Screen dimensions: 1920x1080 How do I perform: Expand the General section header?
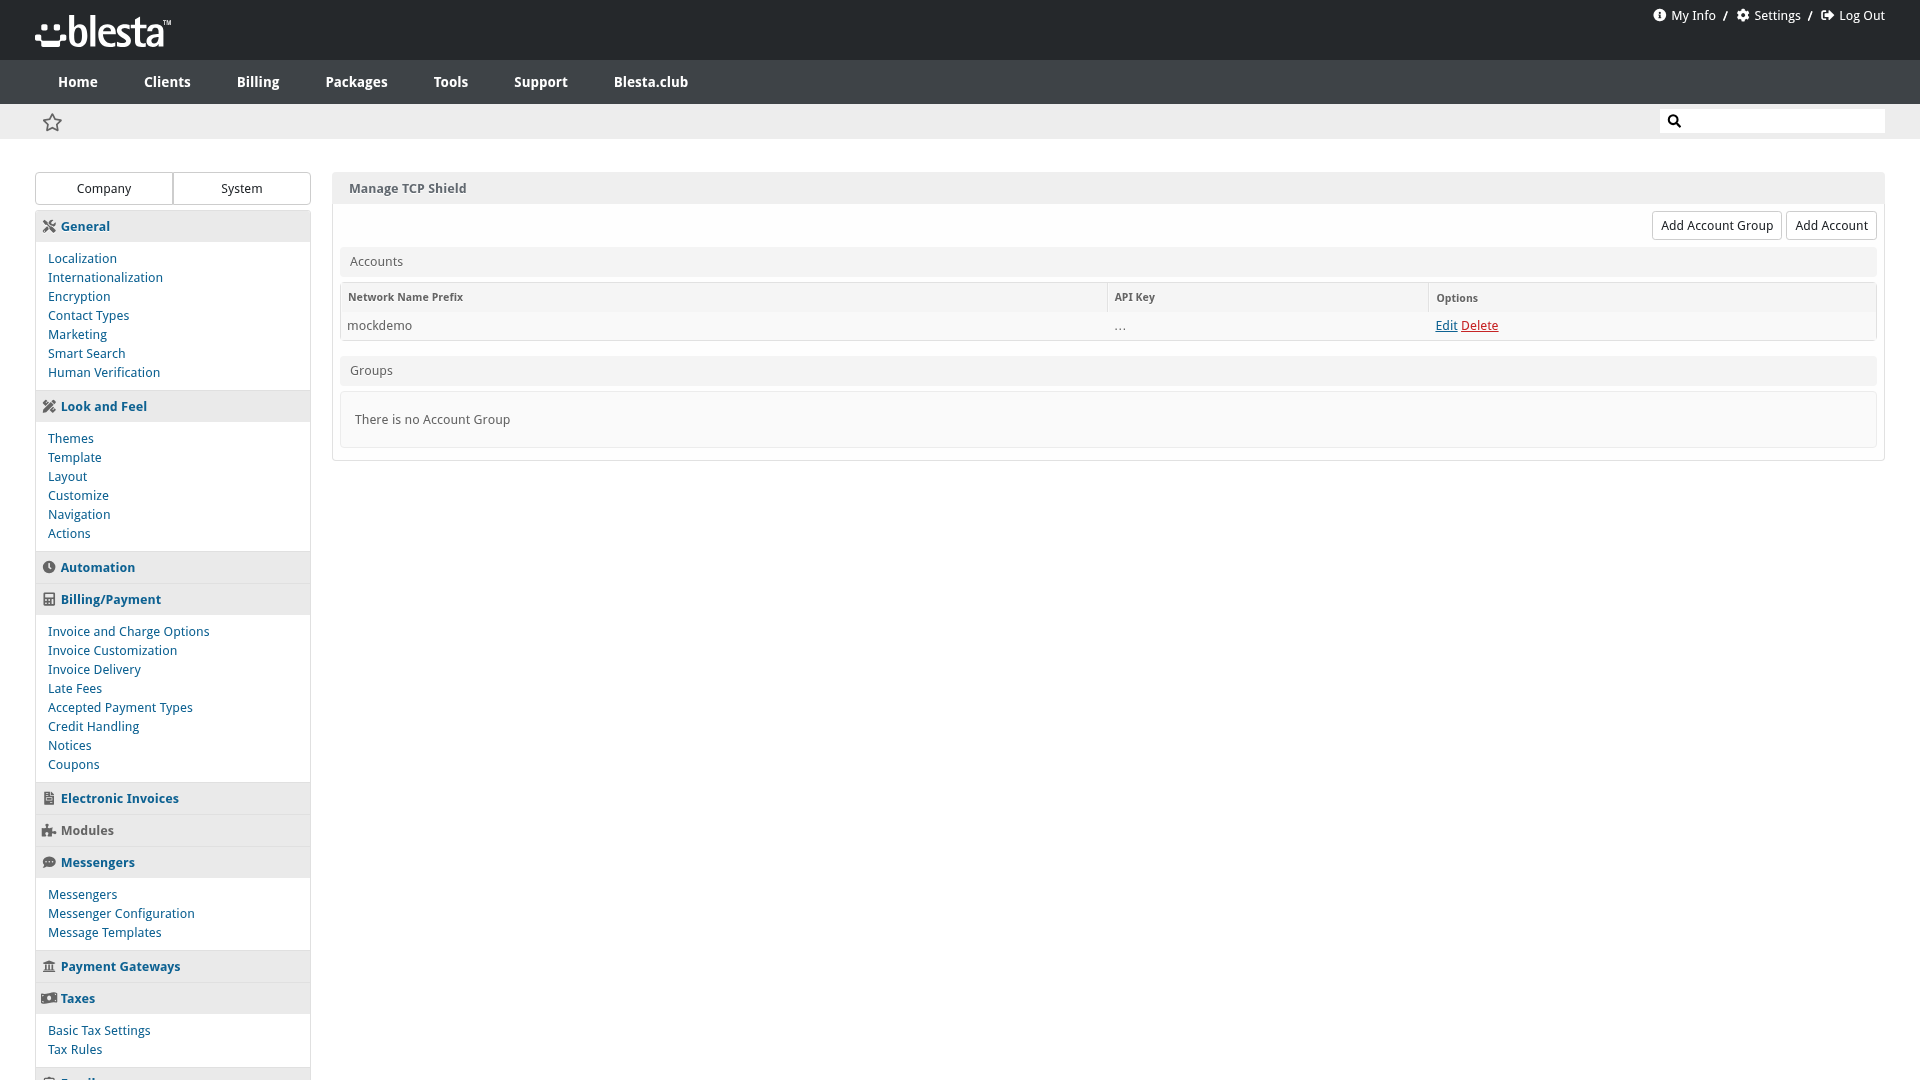pyautogui.click(x=173, y=226)
